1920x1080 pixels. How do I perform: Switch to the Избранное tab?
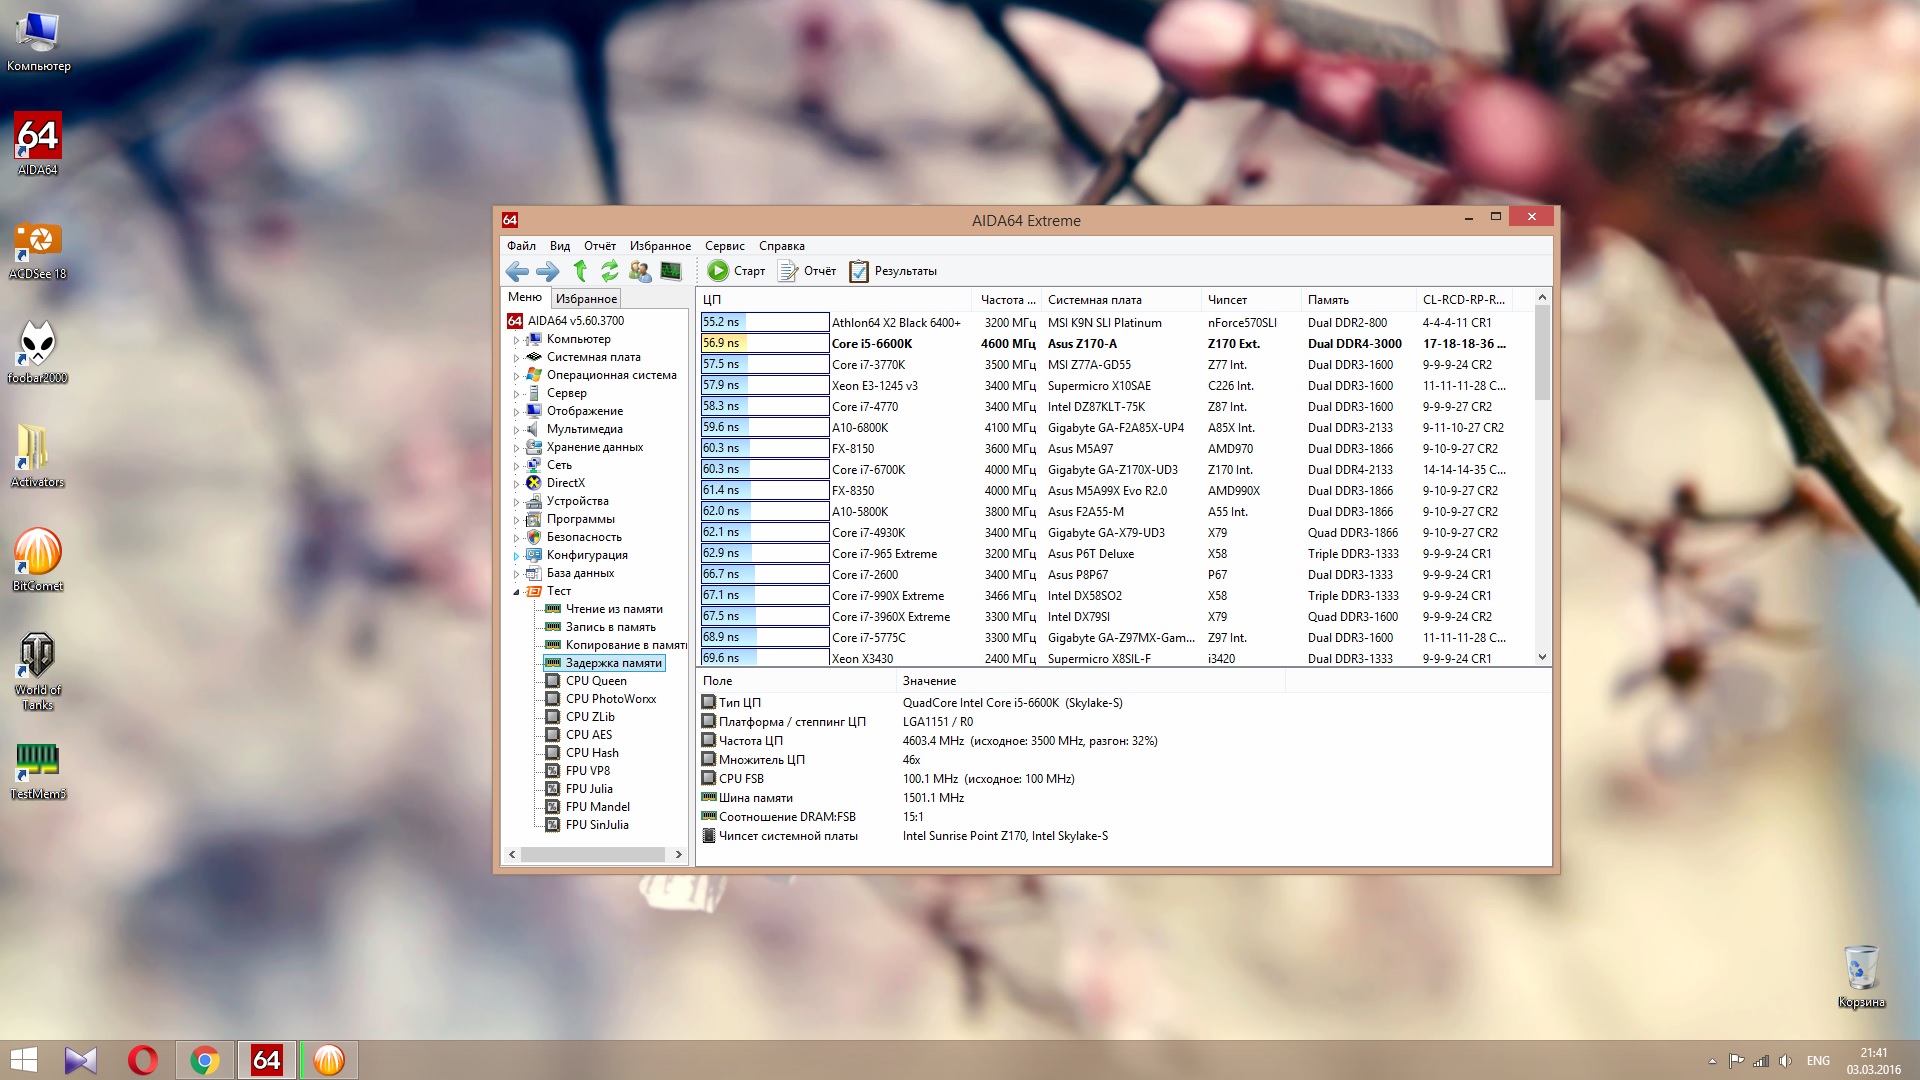coord(586,299)
